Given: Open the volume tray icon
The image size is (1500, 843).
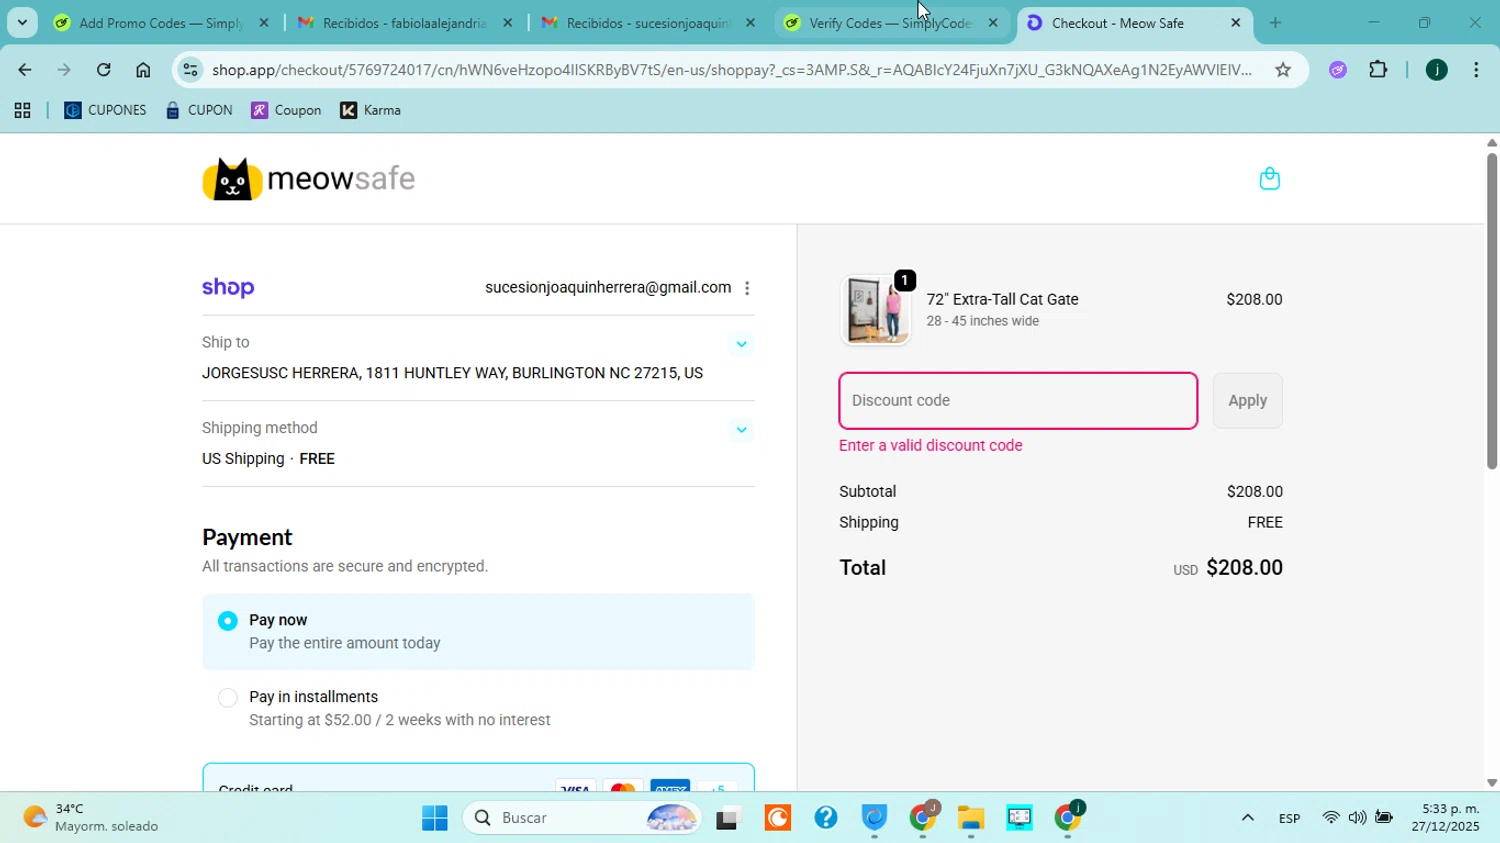Looking at the screenshot, I should pyautogui.click(x=1357, y=818).
